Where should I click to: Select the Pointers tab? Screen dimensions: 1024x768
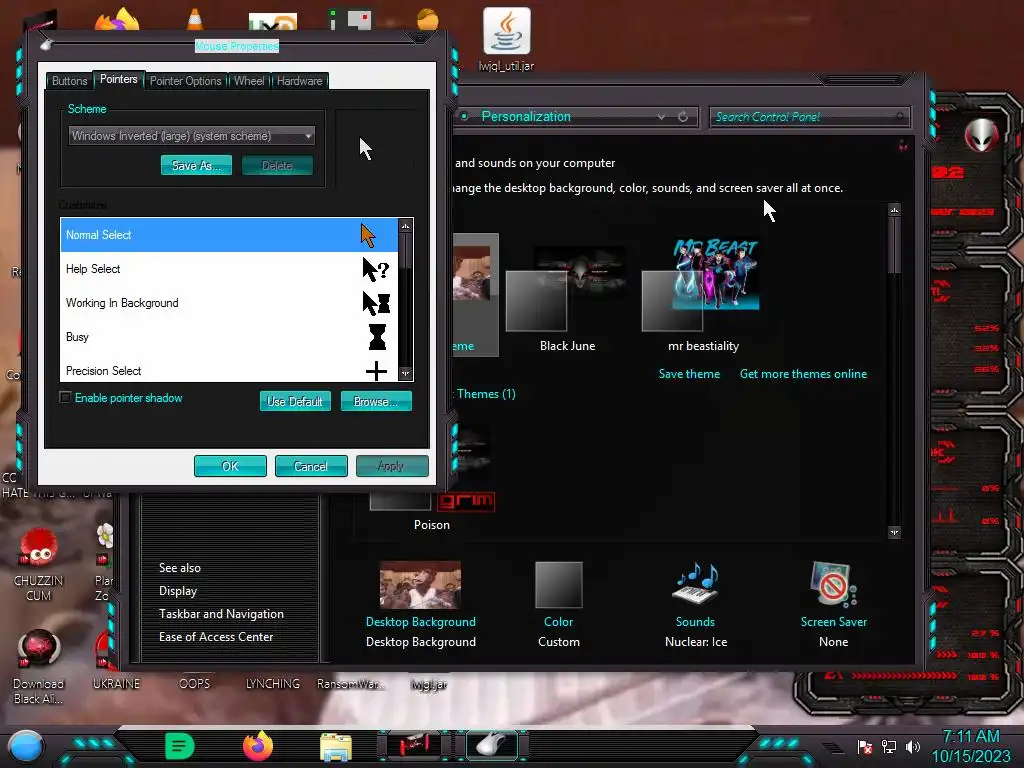tap(118, 79)
